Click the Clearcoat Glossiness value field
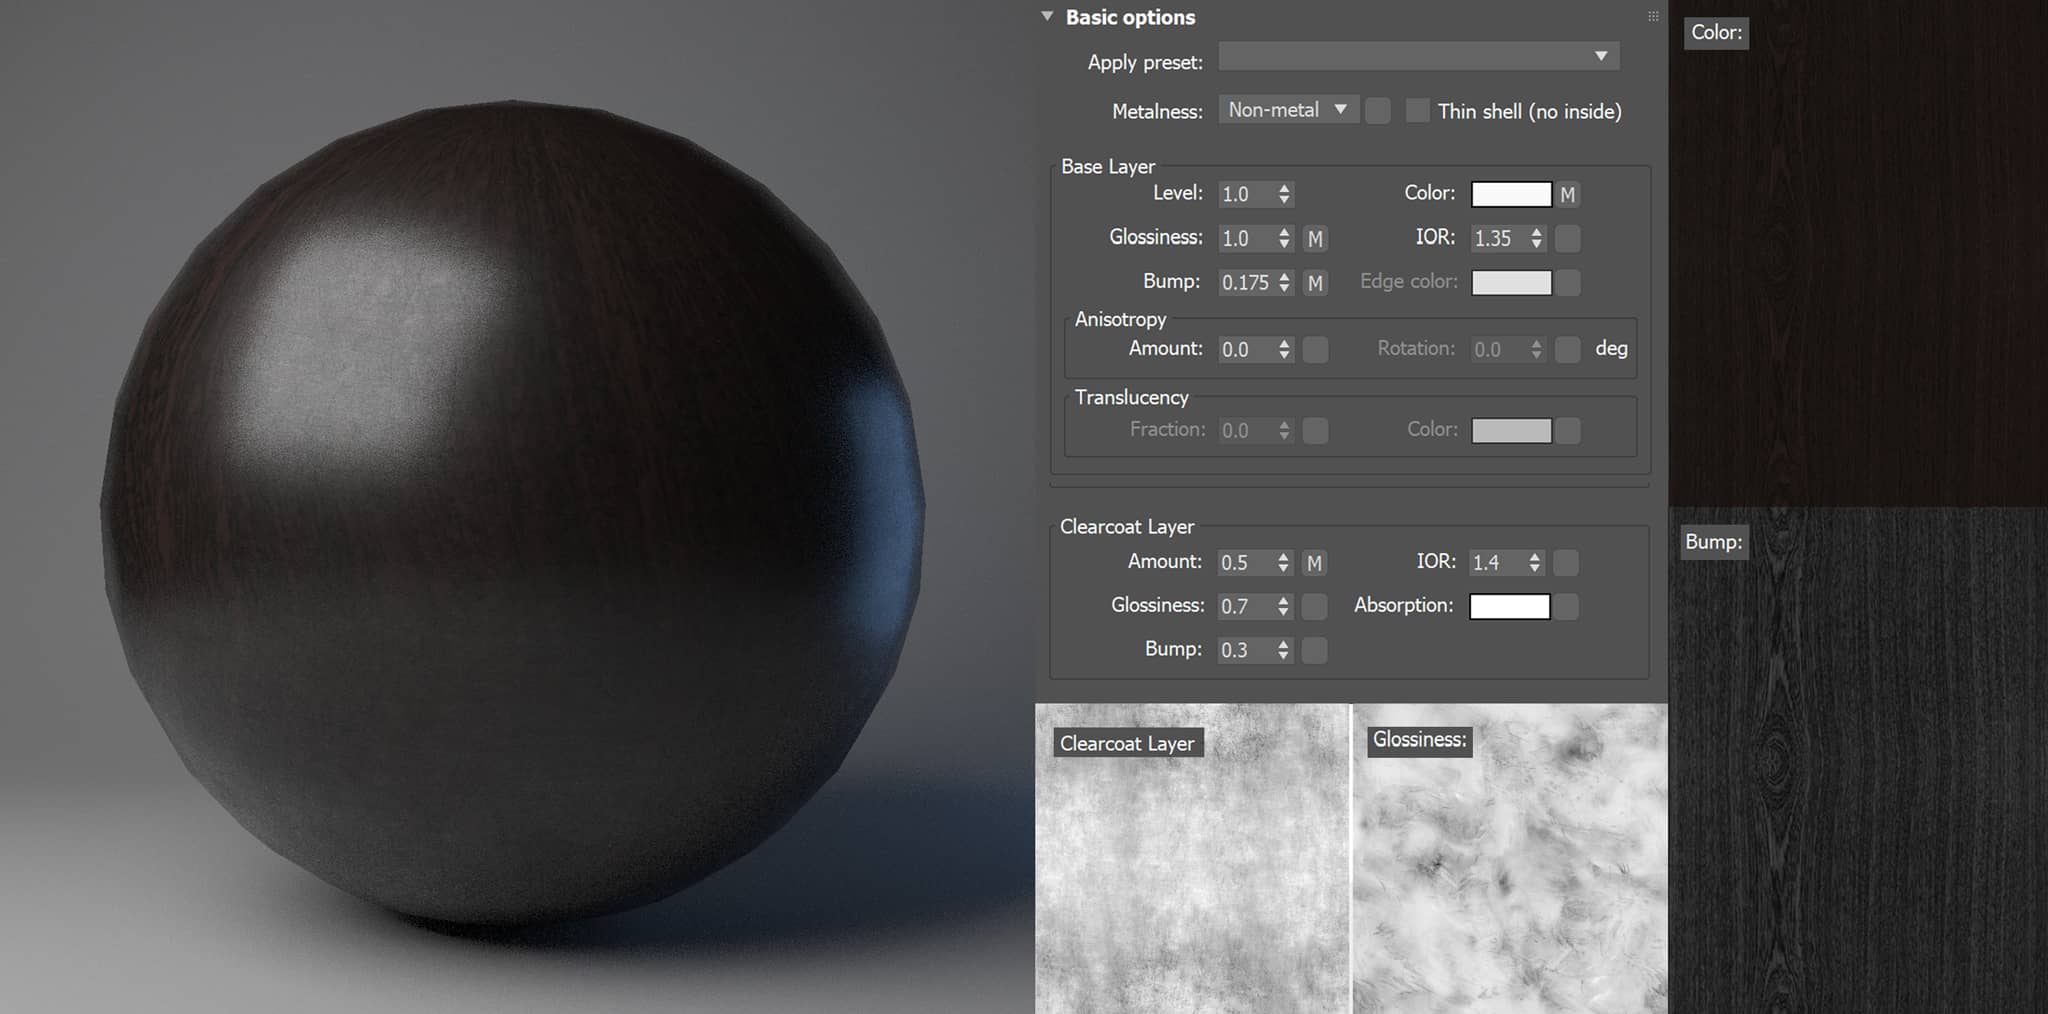The height and width of the screenshot is (1014, 2048). point(1245,606)
